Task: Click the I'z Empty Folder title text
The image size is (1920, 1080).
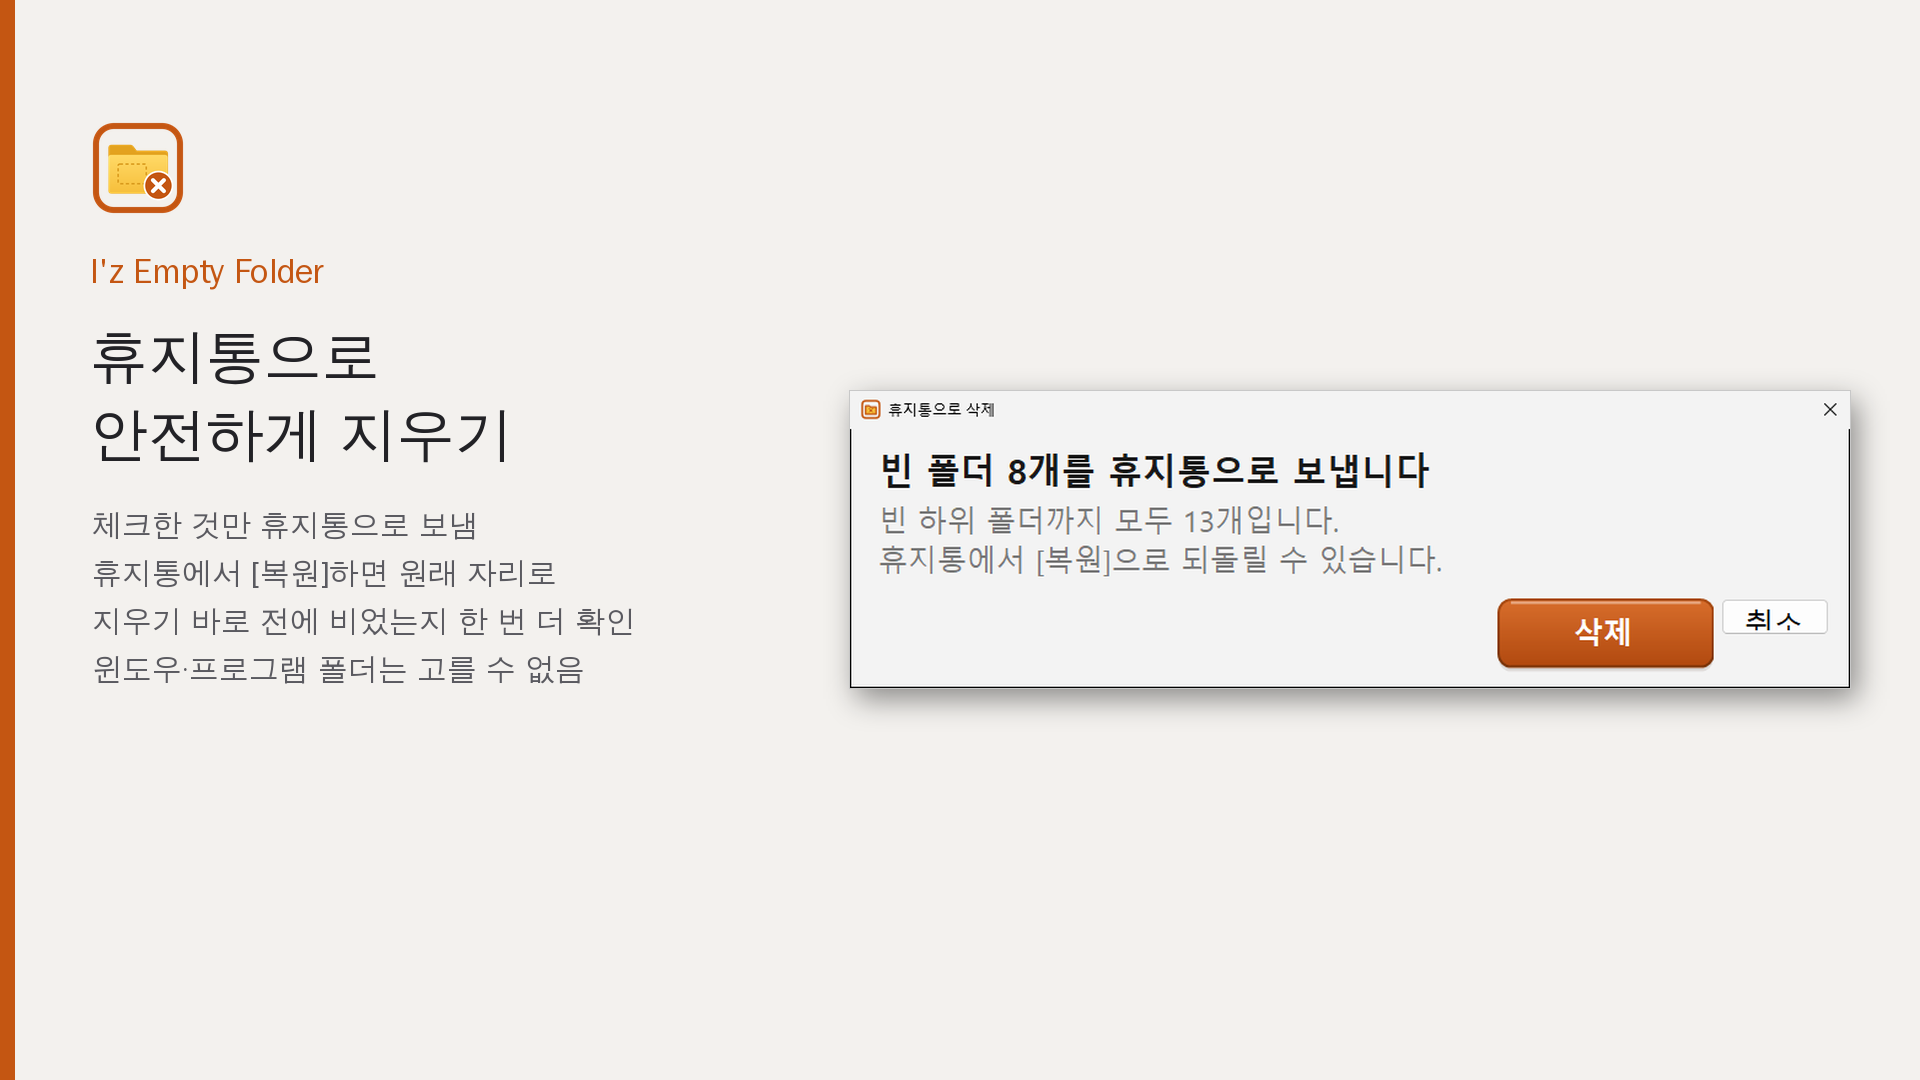Action: click(207, 272)
